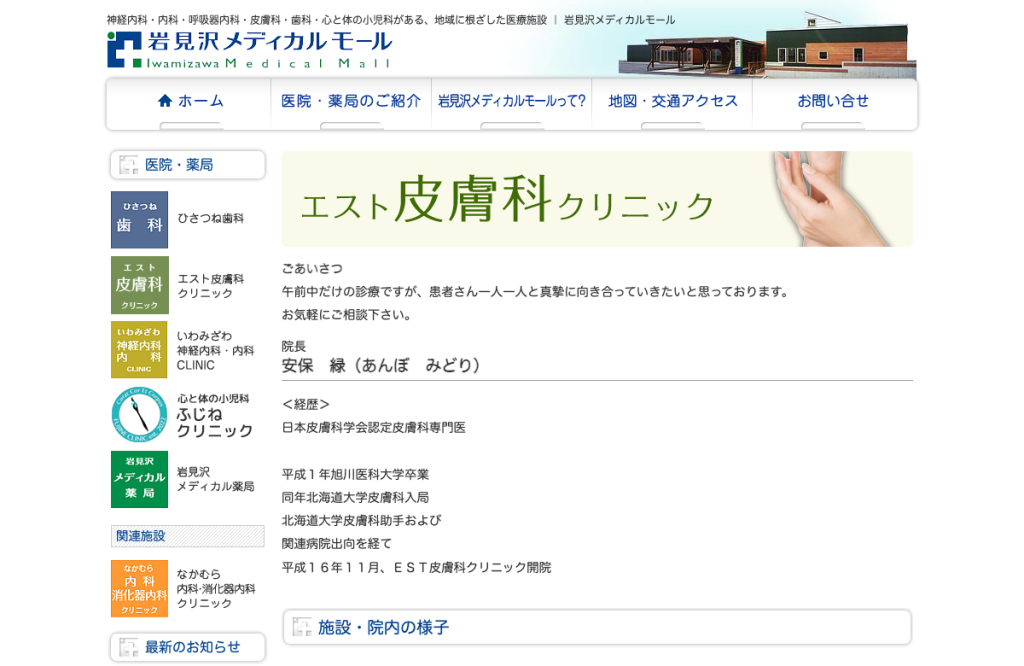Click いわみざわ神経内科・内科 CLINIC link
Viewport: 1024px width, 666px height.
215,351
